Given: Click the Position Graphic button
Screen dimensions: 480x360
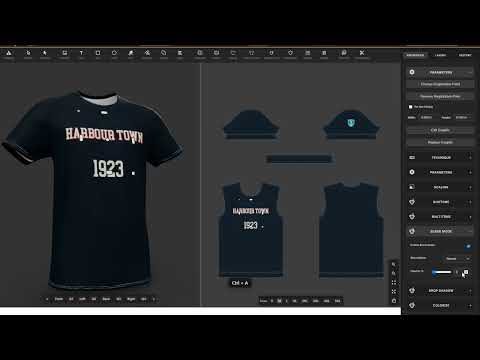Looking at the screenshot, I should pyautogui.click(x=440, y=142).
